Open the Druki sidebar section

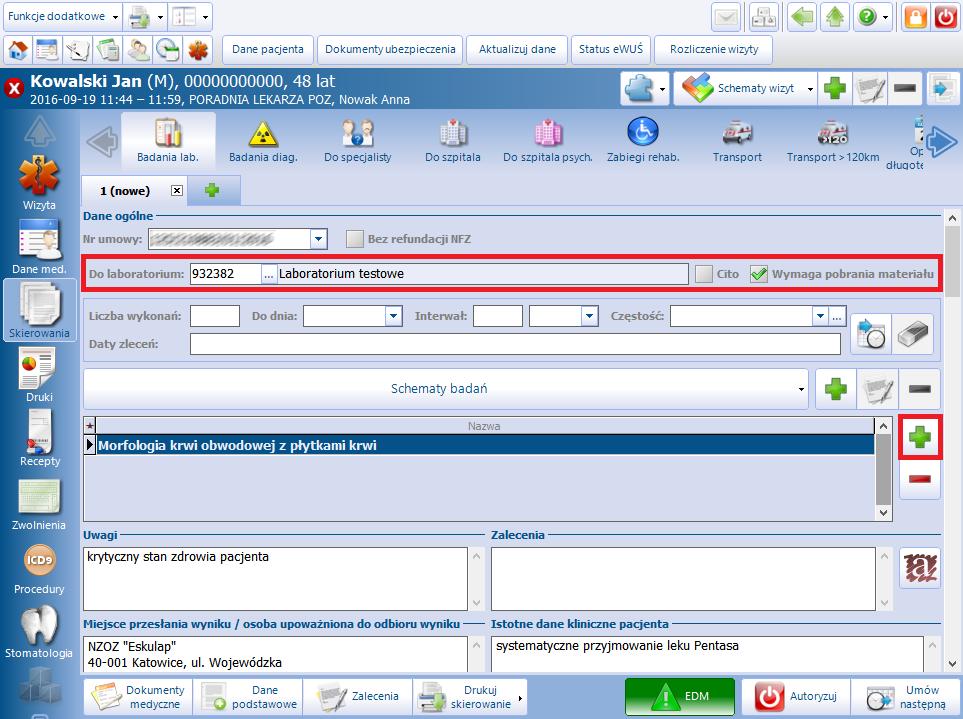click(39, 375)
